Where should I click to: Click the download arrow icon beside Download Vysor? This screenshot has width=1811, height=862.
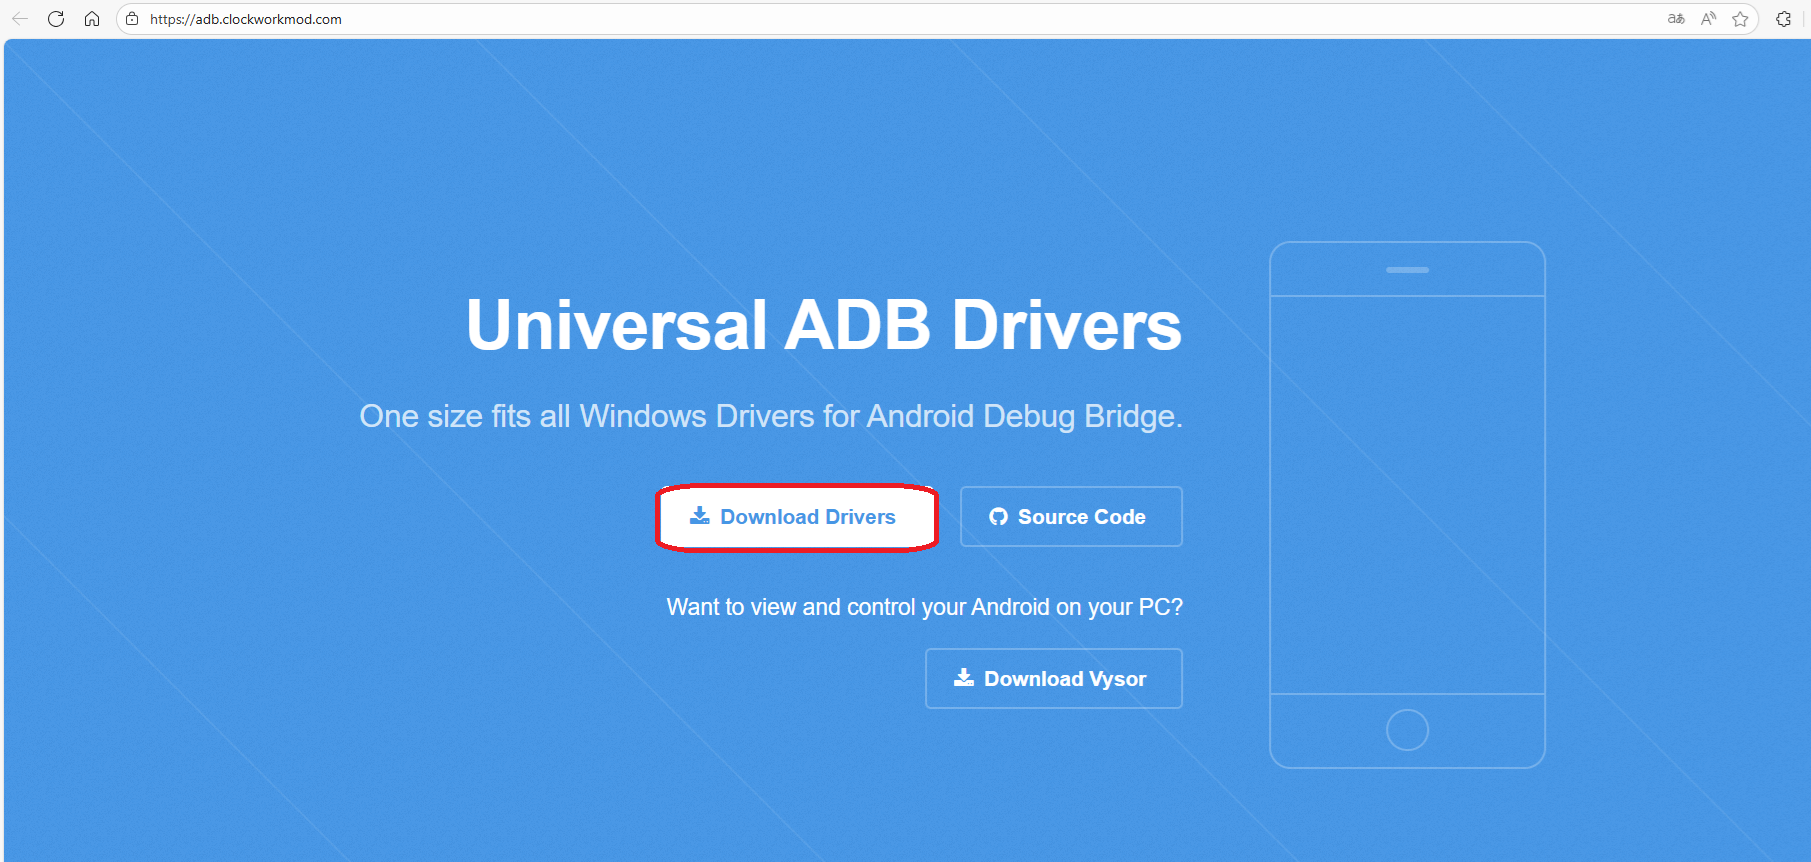(x=964, y=678)
